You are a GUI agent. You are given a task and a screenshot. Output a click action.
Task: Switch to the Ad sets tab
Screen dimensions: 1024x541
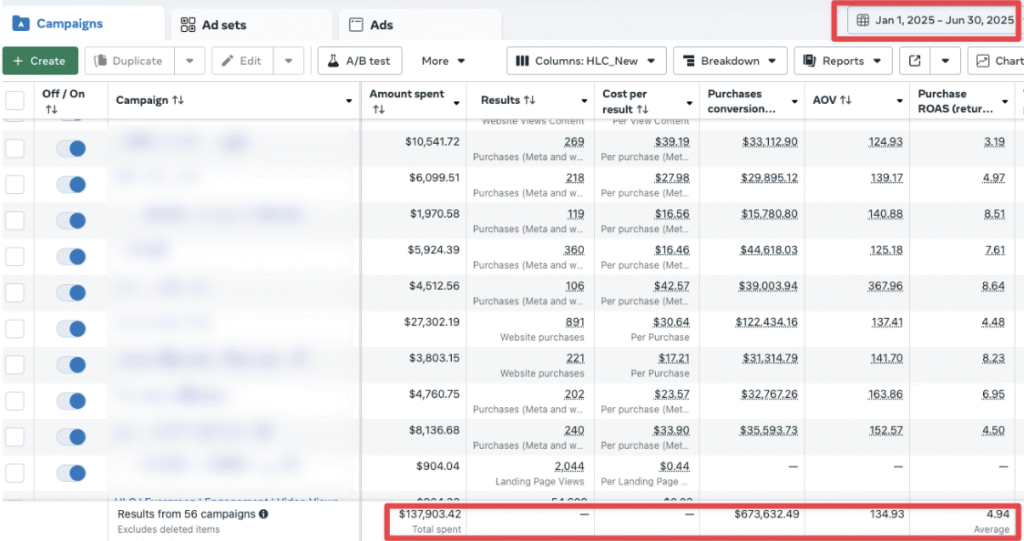click(x=223, y=25)
